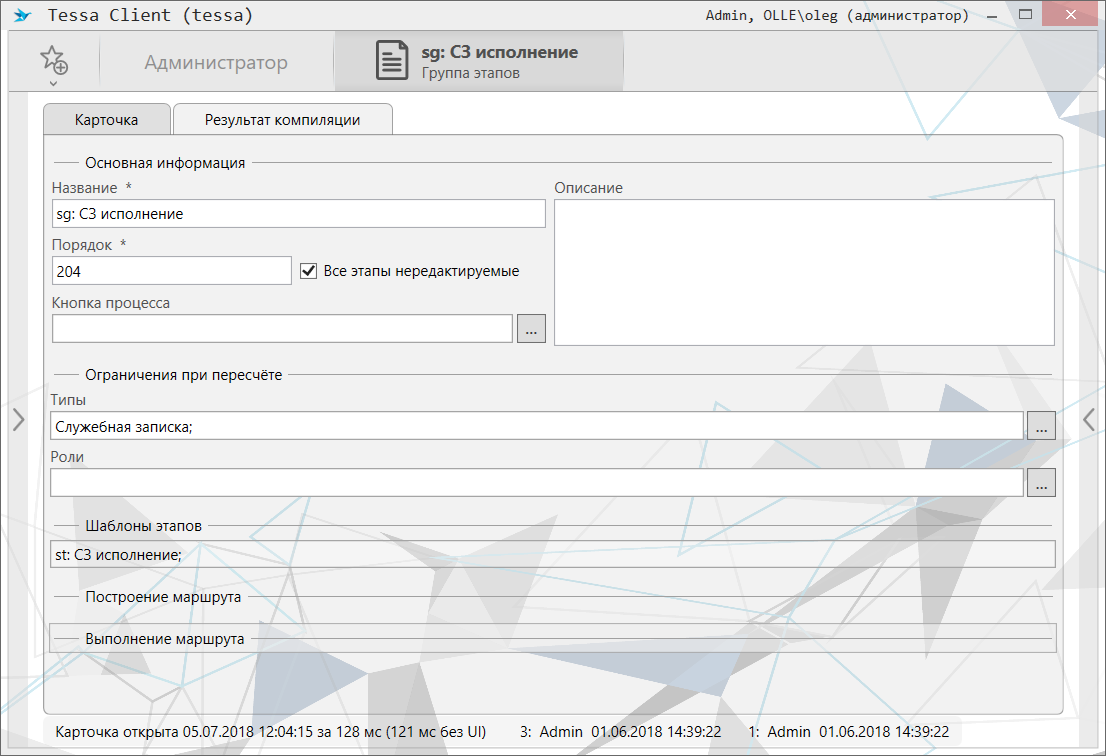Click the favorites star icon
Screen dimensions: 1106x756
[x=53, y=59]
